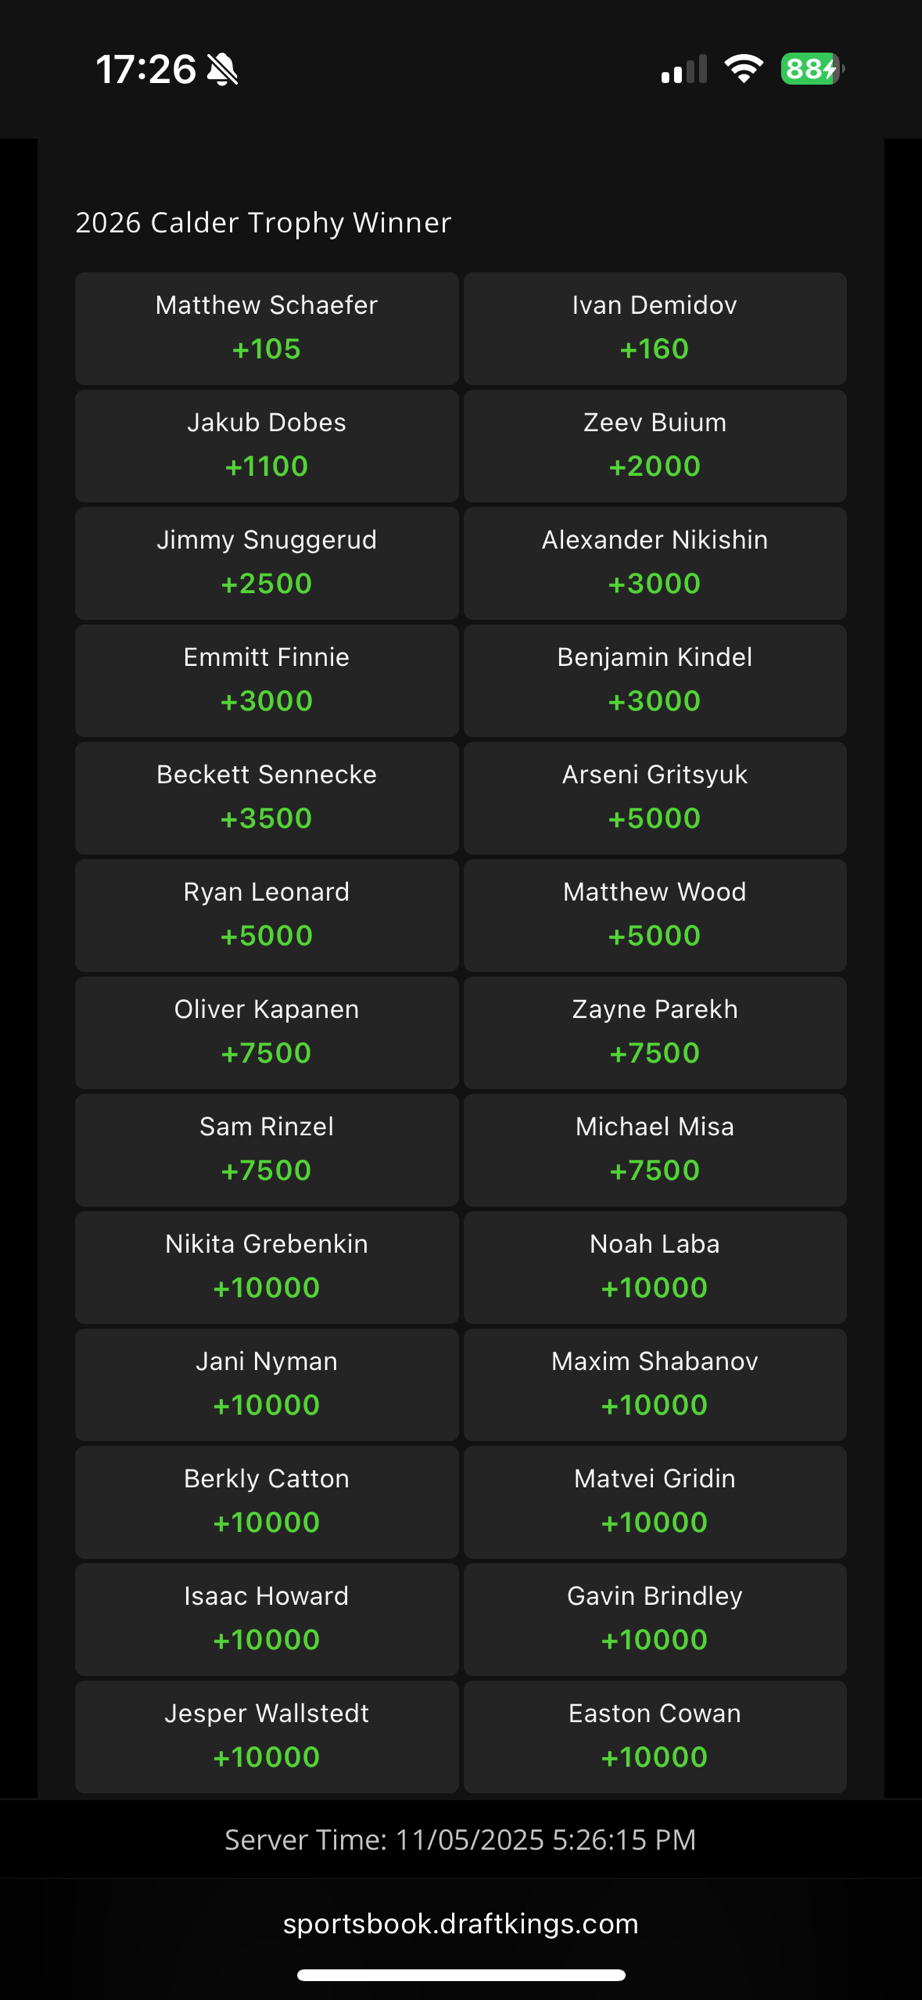
Task: Tap the home indicator bar
Action: pos(461,1975)
